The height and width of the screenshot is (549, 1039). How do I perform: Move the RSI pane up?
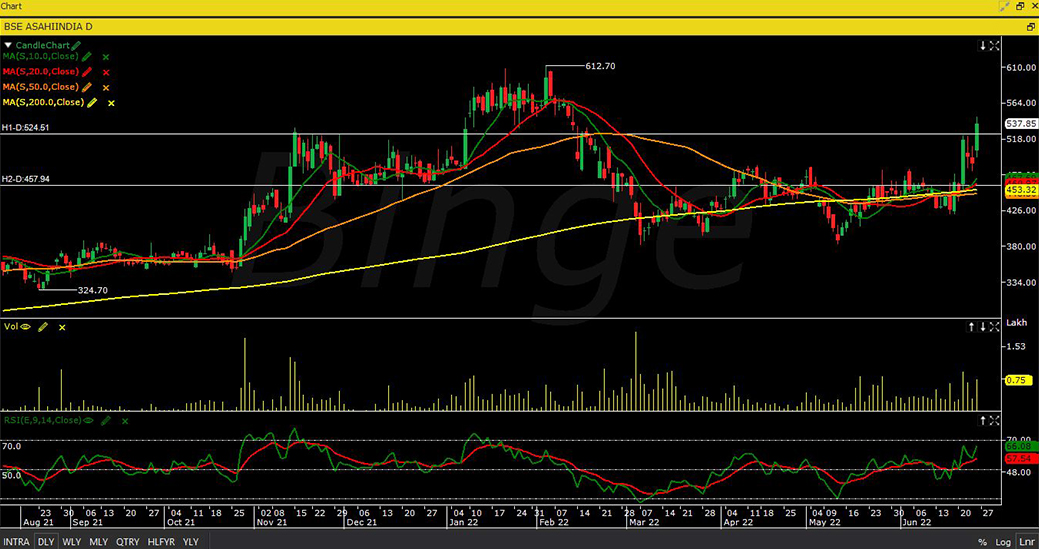point(983,421)
